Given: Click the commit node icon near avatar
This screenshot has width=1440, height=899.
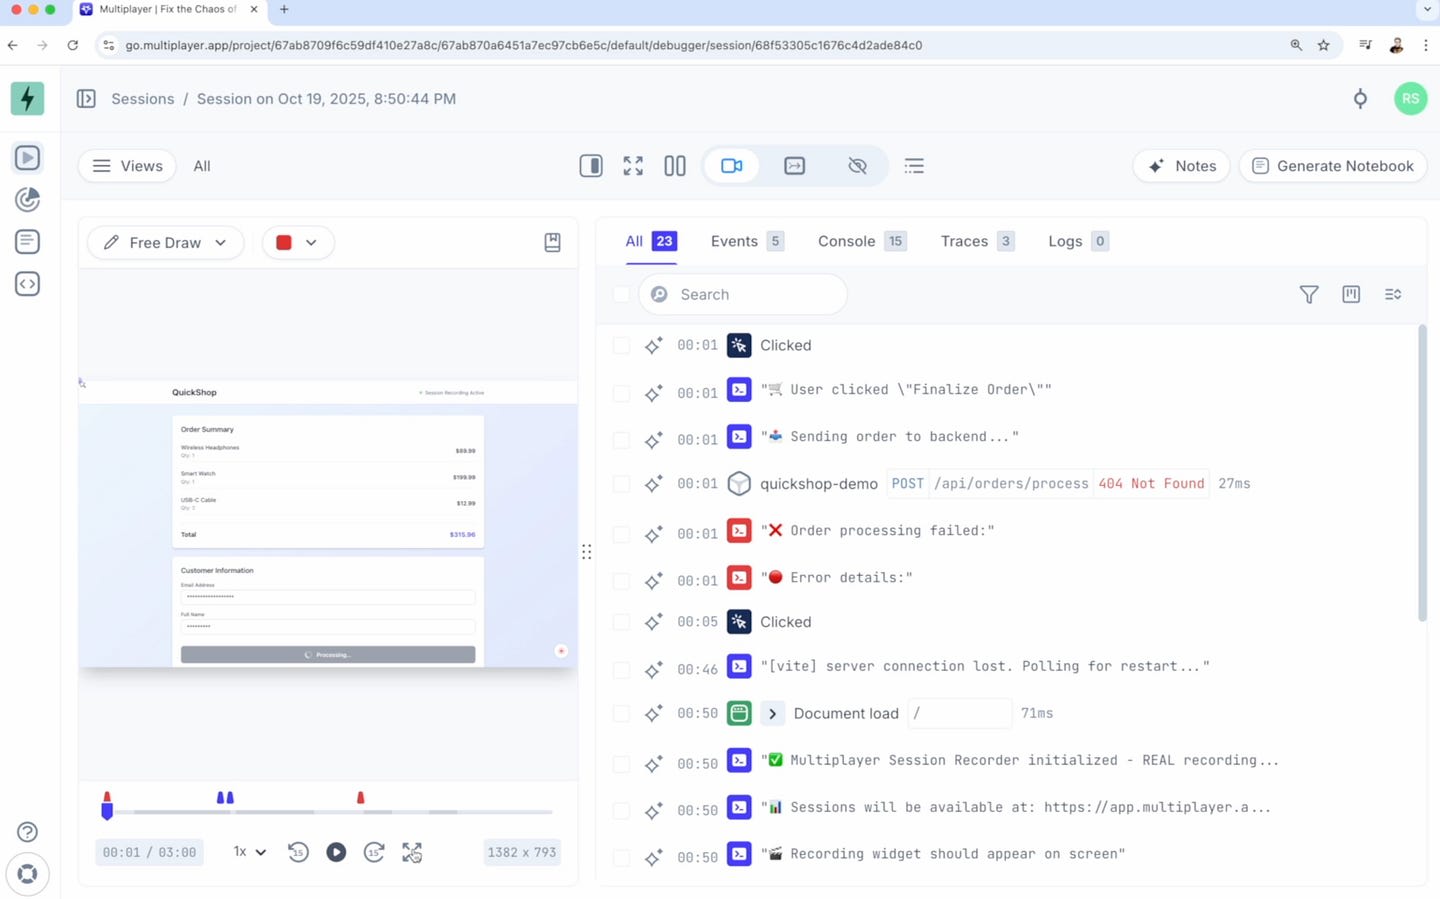Looking at the screenshot, I should tap(1360, 98).
